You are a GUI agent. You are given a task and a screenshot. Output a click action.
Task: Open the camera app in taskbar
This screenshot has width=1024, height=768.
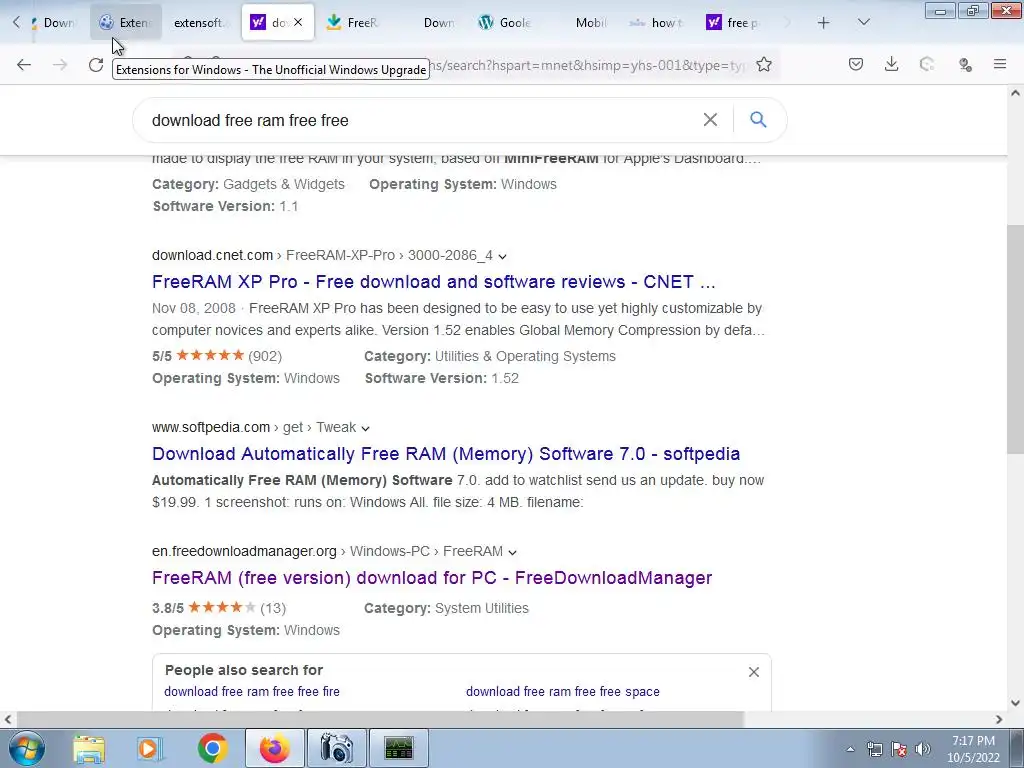pyautogui.click(x=336, y=748)
